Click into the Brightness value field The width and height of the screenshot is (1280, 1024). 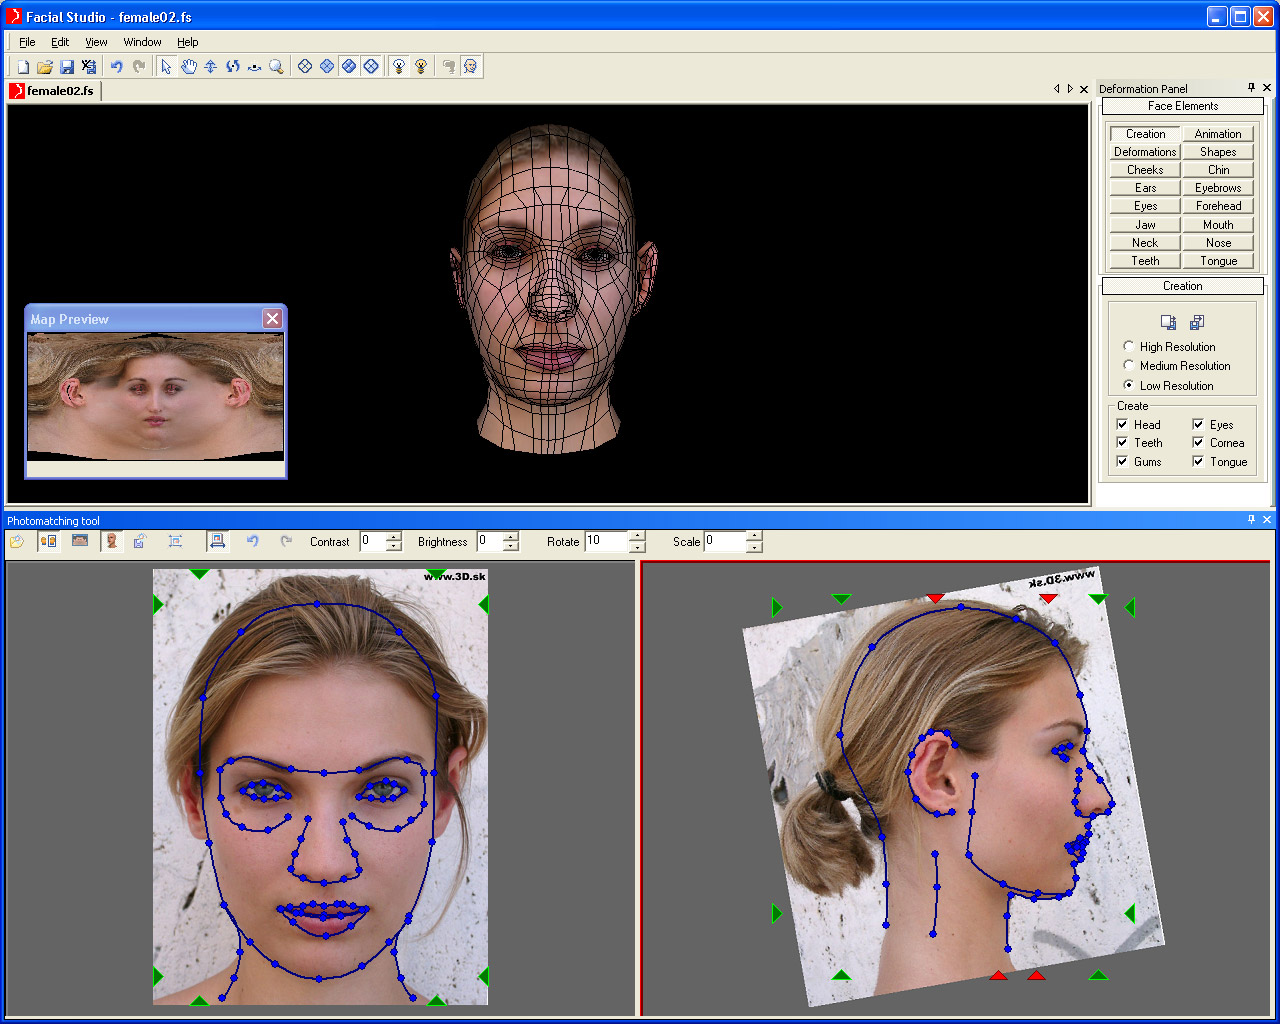[489, 541]
